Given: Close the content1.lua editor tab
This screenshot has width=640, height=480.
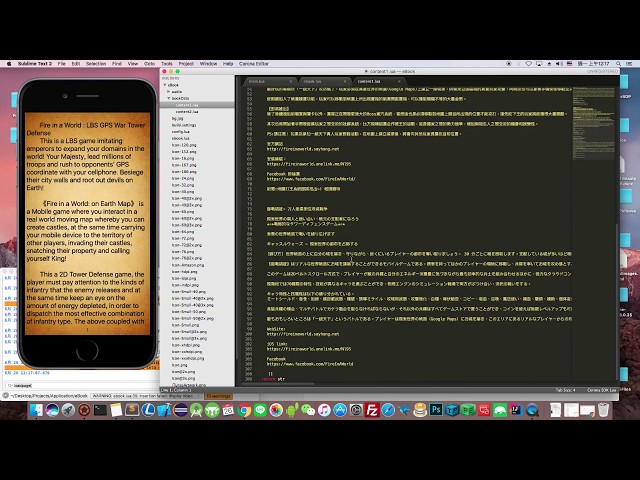Looking at the screenshot, I should click(x=399, y=81).
